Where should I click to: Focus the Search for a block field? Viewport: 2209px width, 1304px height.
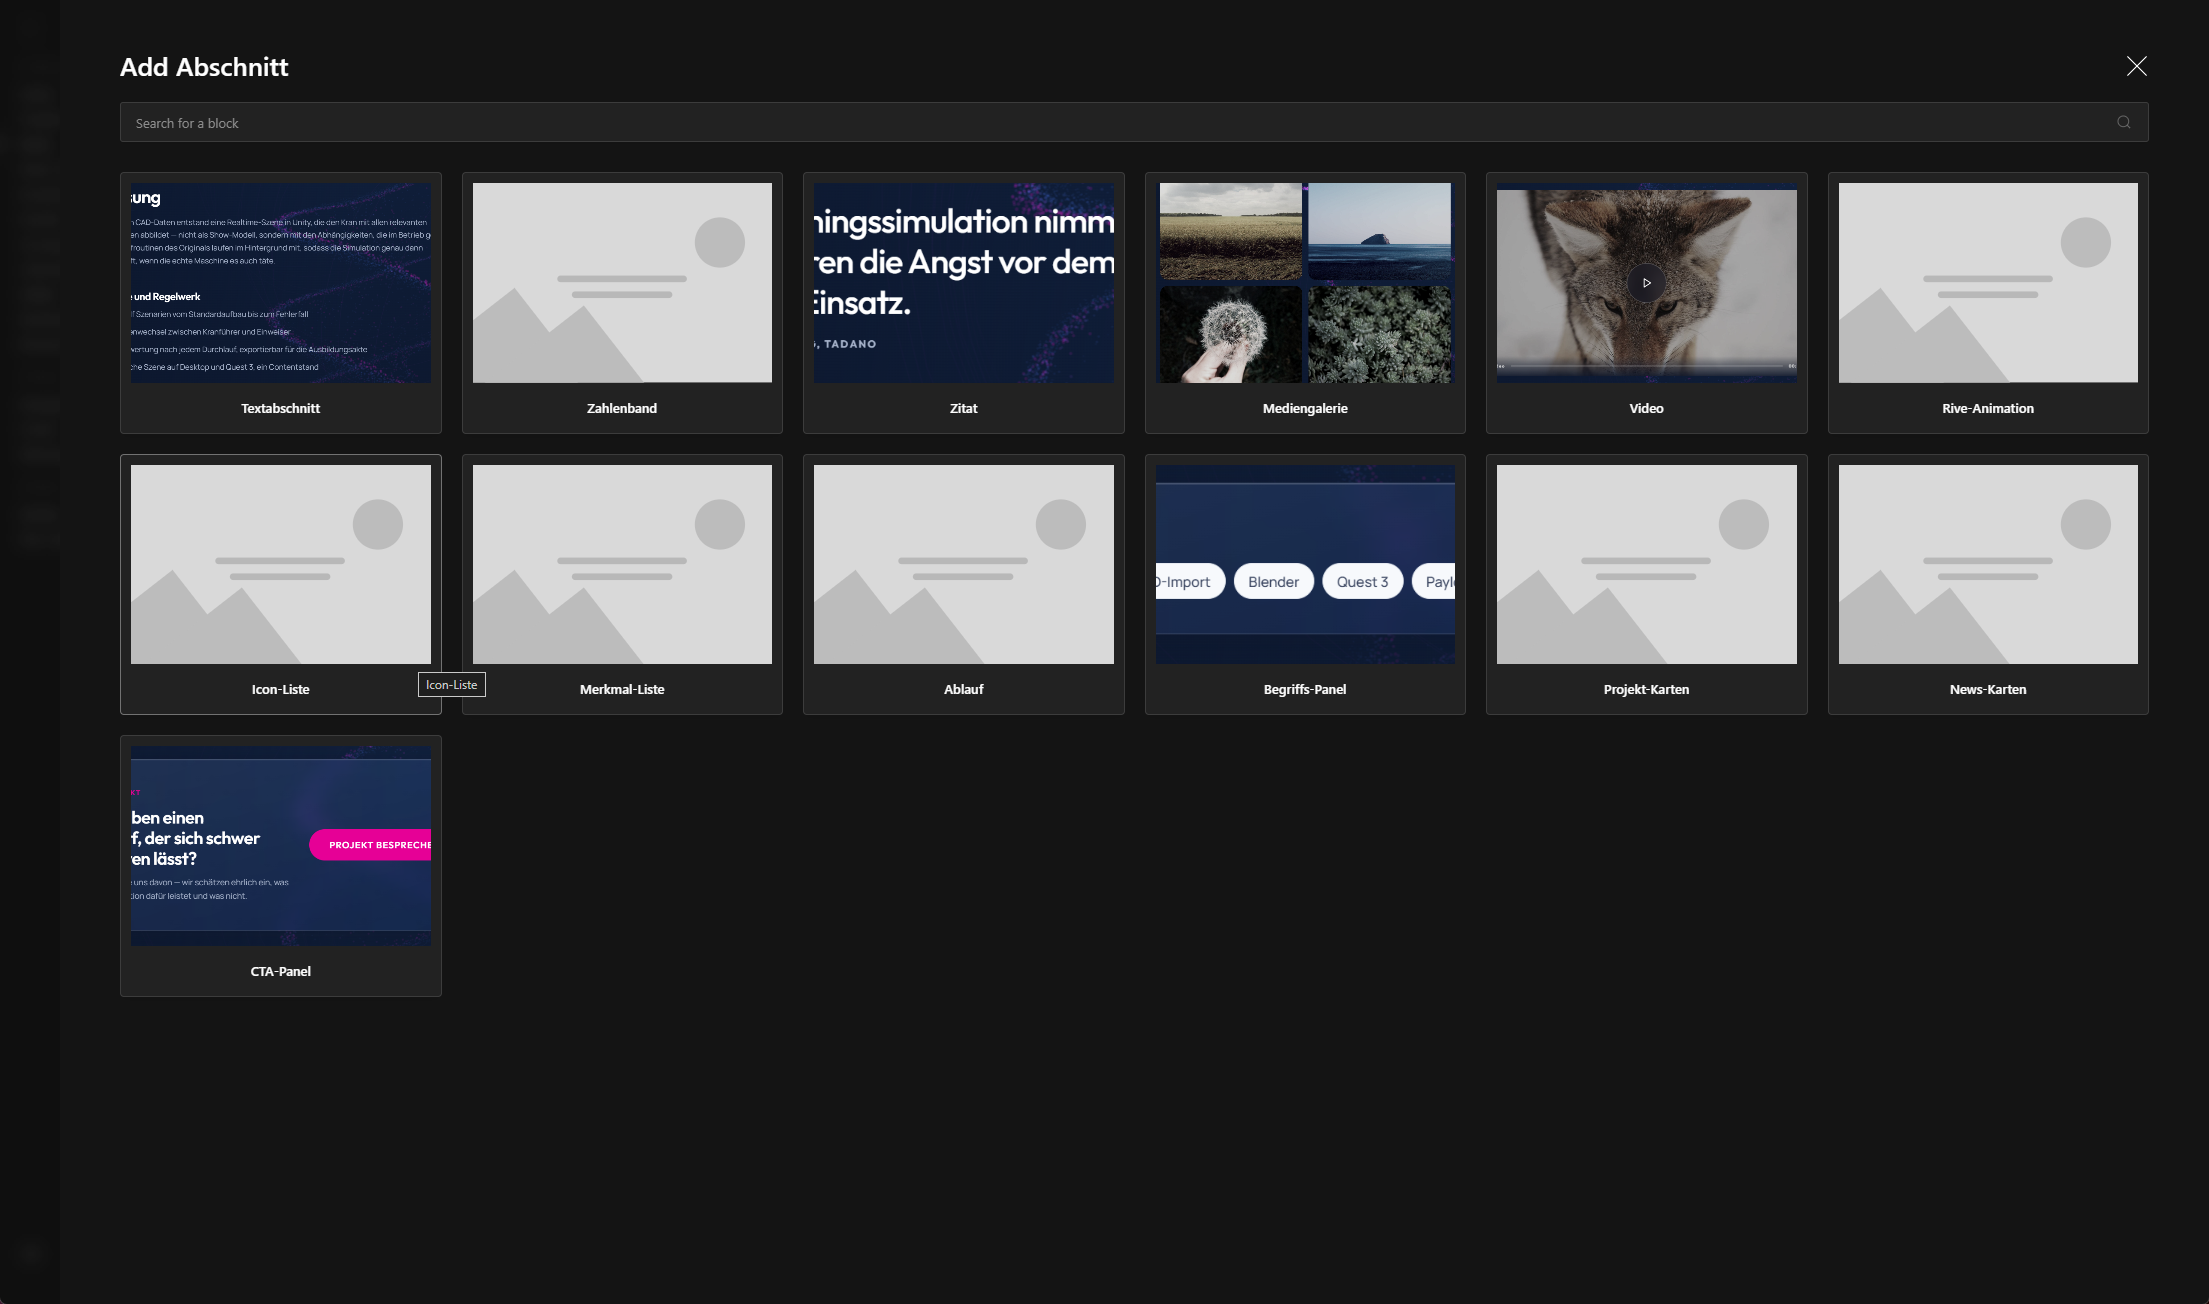coord(1134,122)
